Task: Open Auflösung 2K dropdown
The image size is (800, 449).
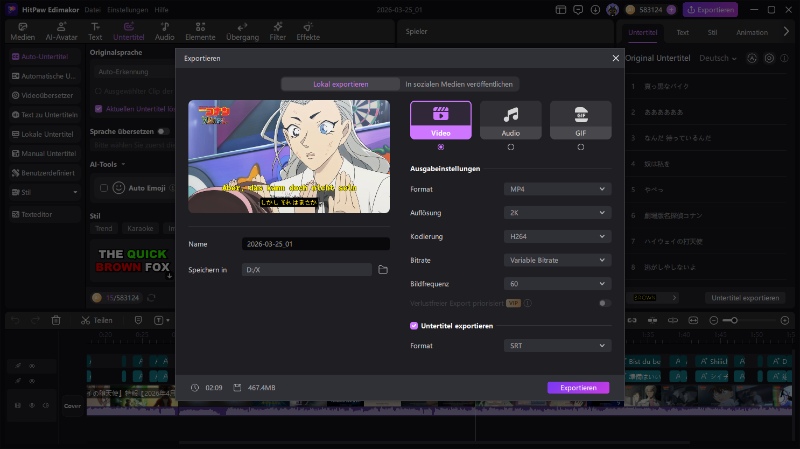Action: coord(557,212)
